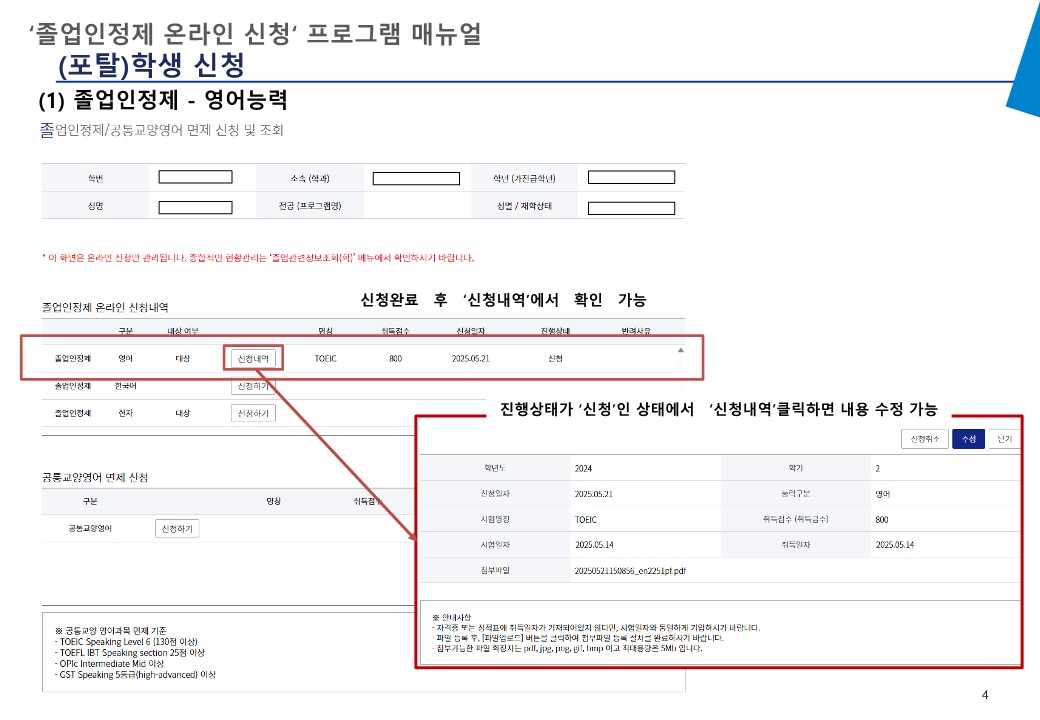This screenshot has width=1040, height=720.
Task: Click the 학번 label cell
Action: 96,178
